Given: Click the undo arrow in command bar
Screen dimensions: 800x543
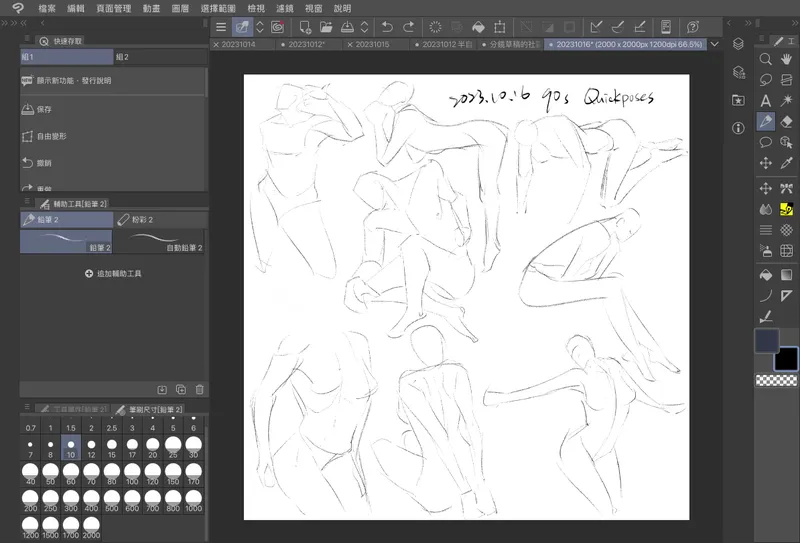Looking at the screenshot, I should pos(387,26).
